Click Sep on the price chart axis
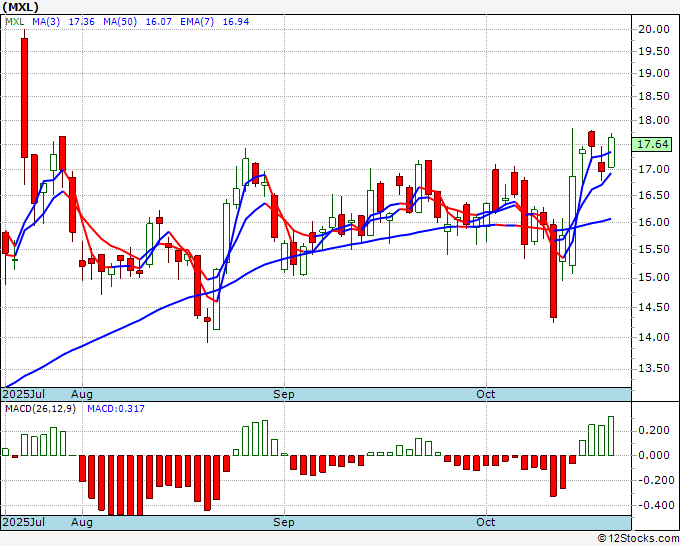 (284, 394)
